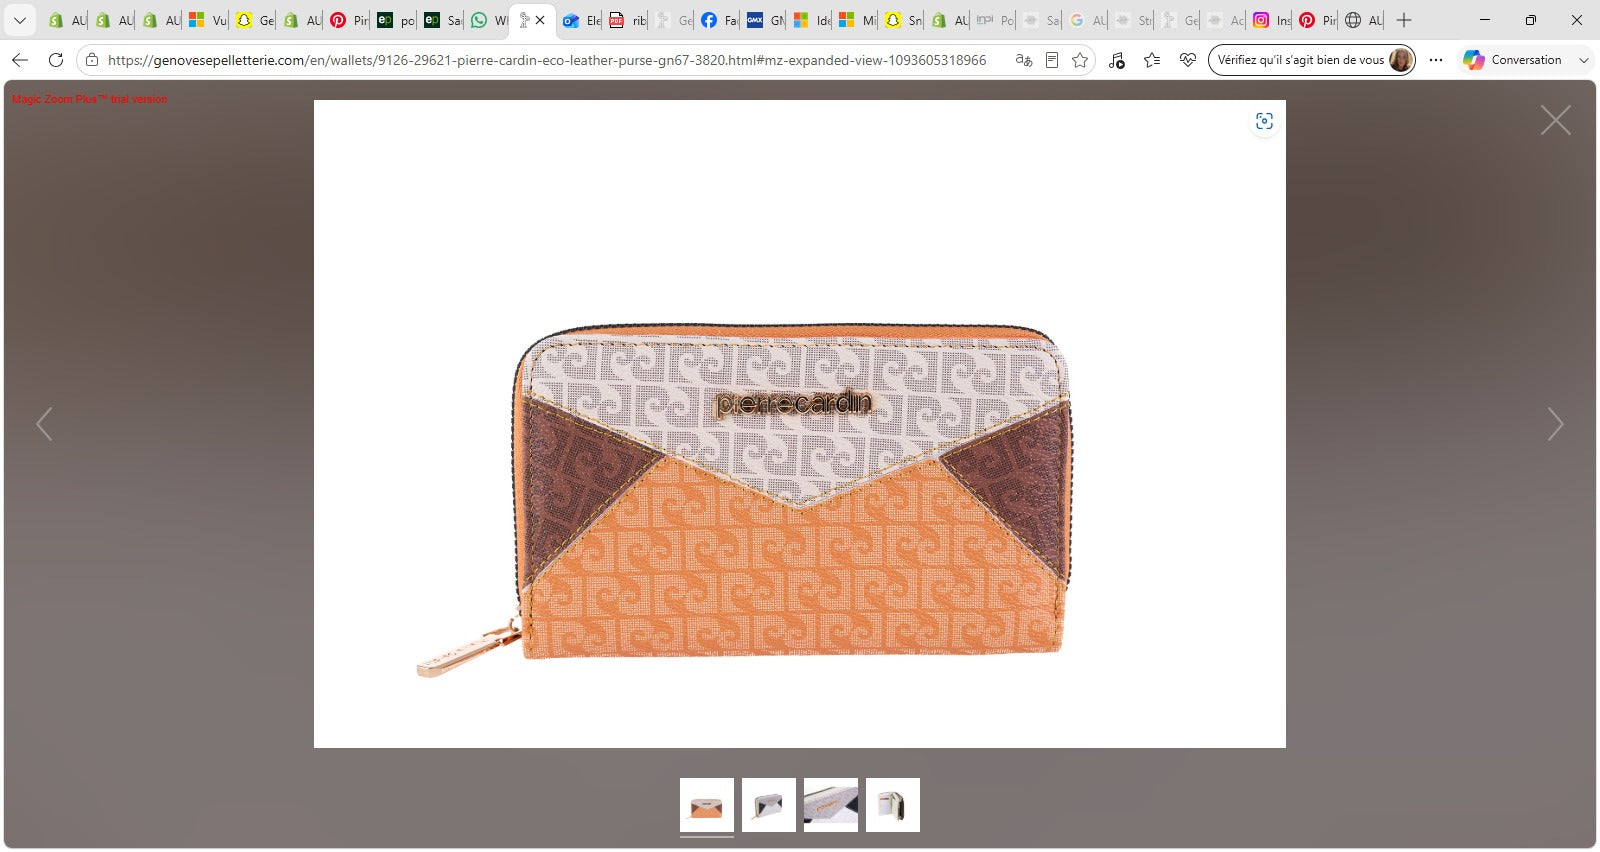Open the third close-up wallet thumbnail
Image resolution: width=1600 pixels, height=852 pixels.
click(831, 805)
